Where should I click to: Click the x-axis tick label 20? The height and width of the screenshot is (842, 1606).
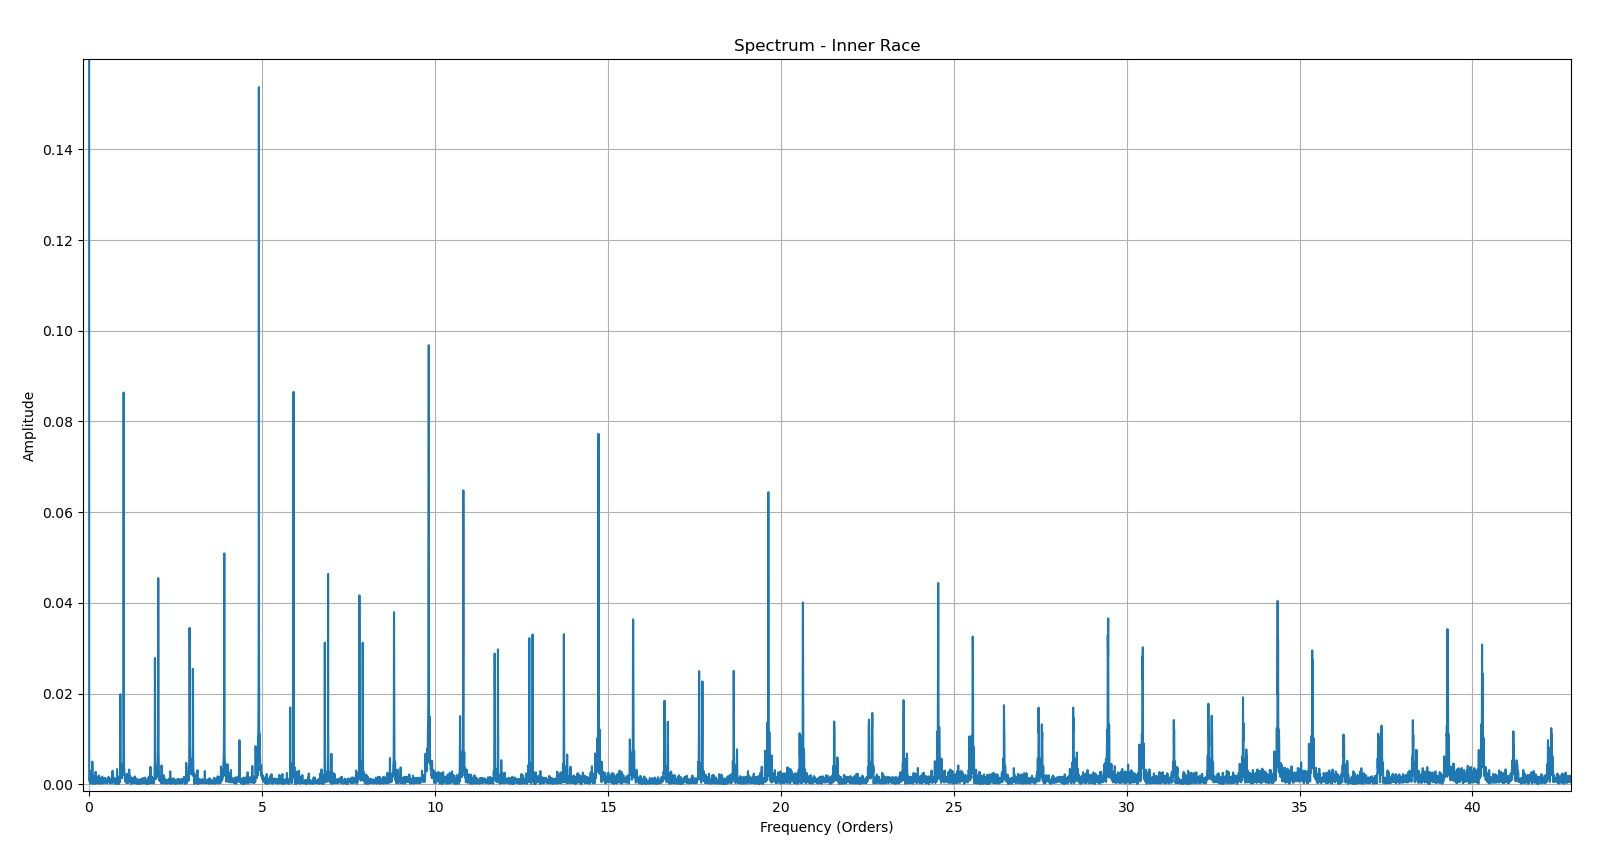(x=781, y=805)
